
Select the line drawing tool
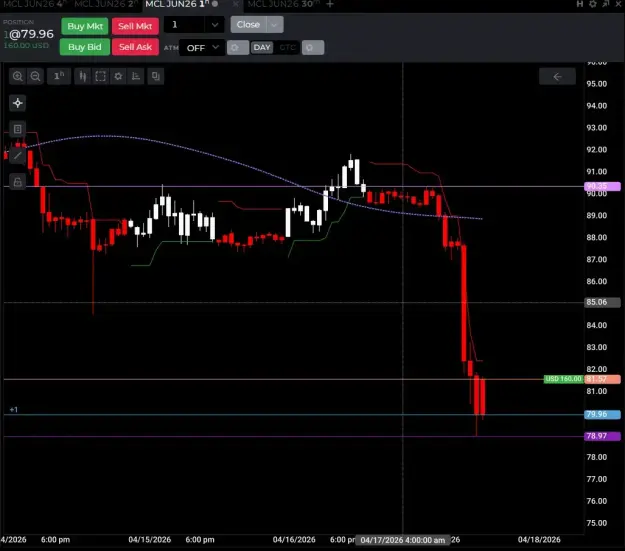[18, 155]
